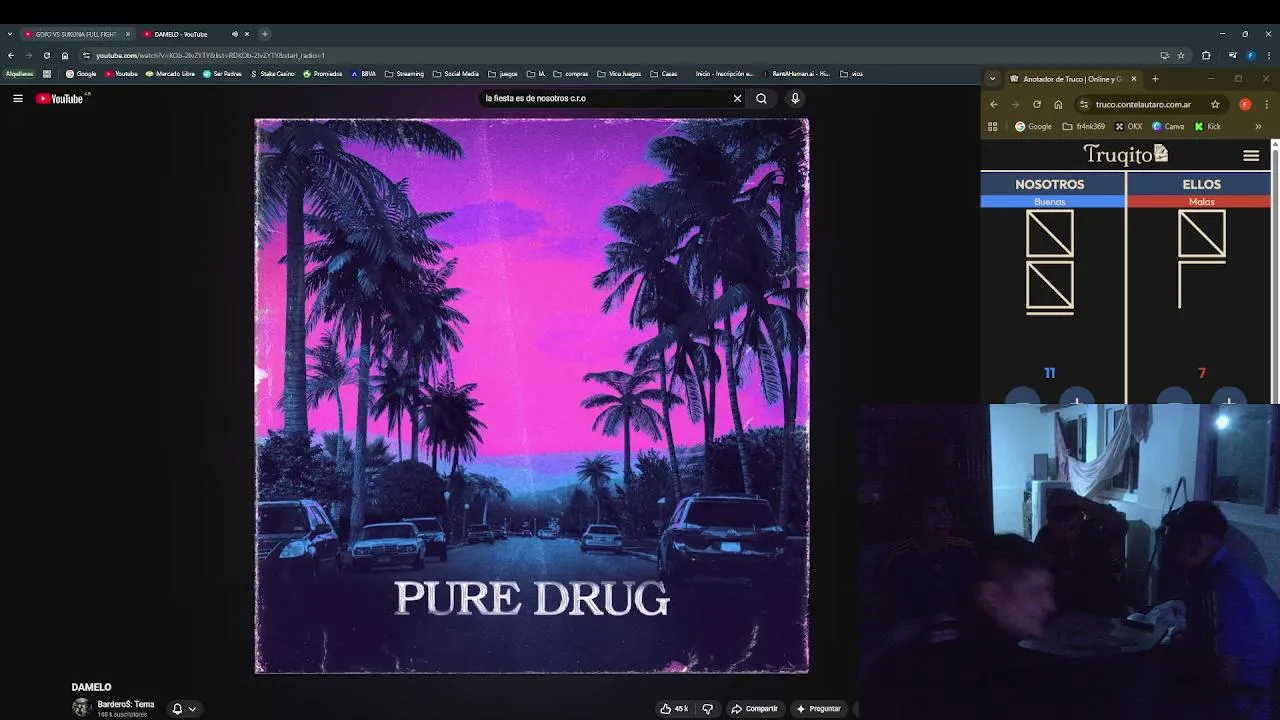Click truco.contelautaro.com.ar address bar
The height and width of the screenshot is (720, 1280).
[x=1149, y=104]
